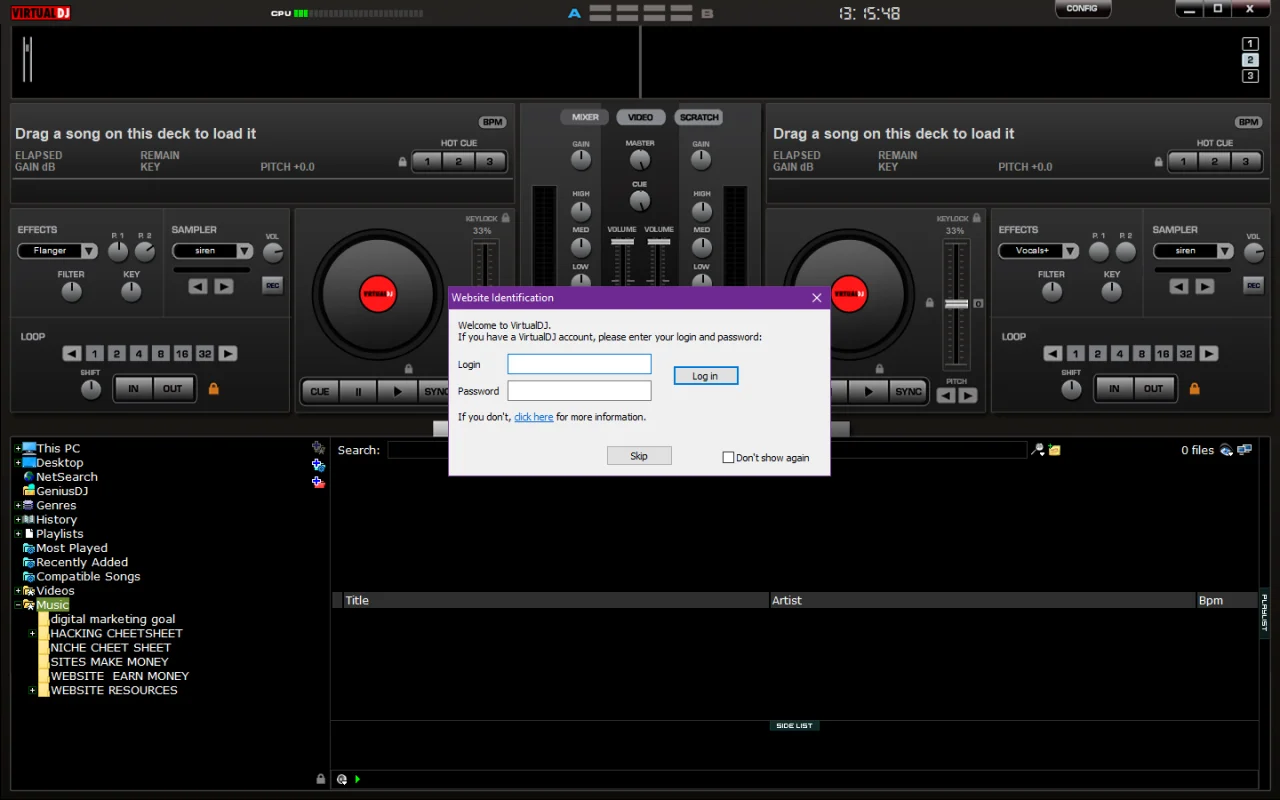The width and height of the screenshot is (1280, 800).
Task: Expand the HACKING CHEETSHEET folder
Action: pos(32,633)
